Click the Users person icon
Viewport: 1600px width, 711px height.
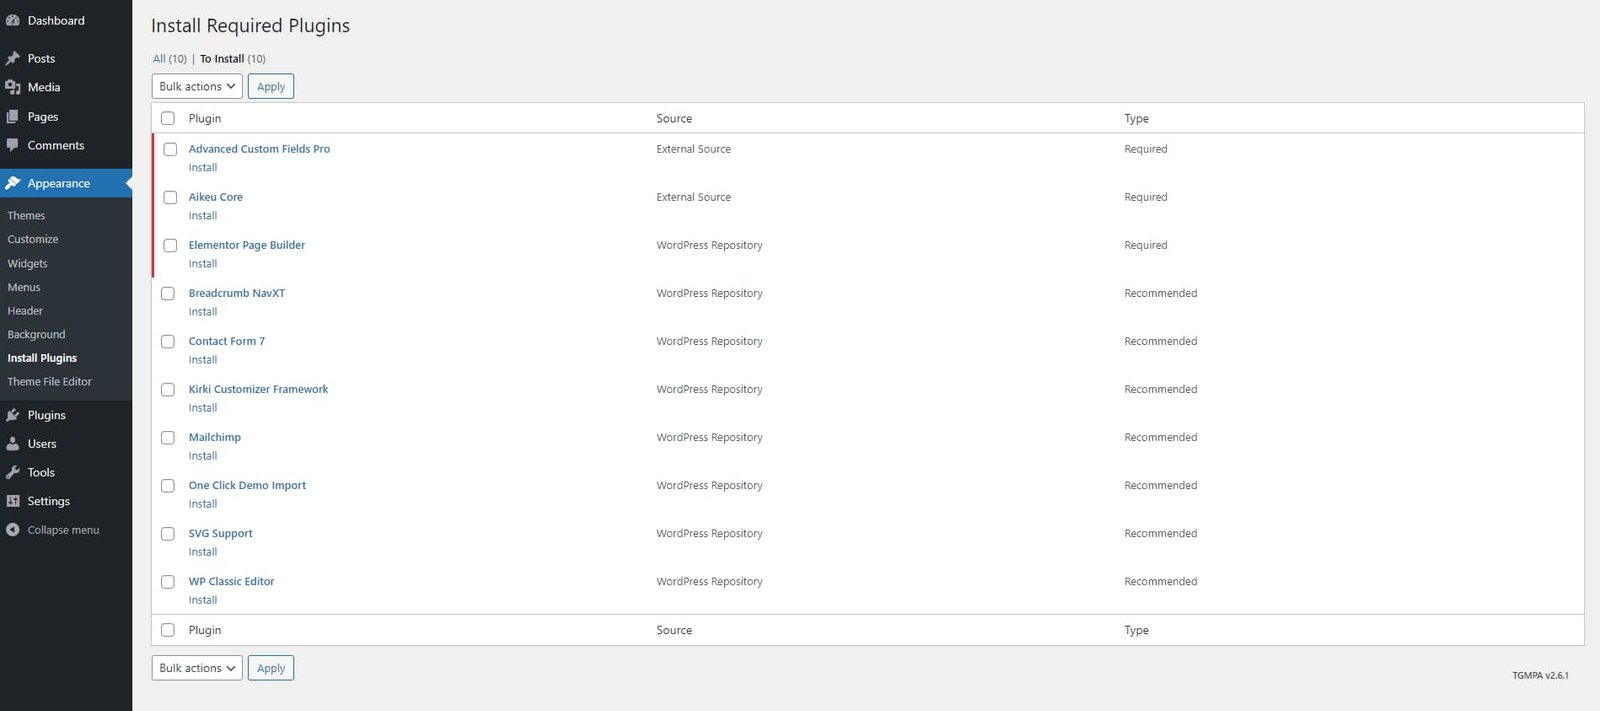point(13,444)
